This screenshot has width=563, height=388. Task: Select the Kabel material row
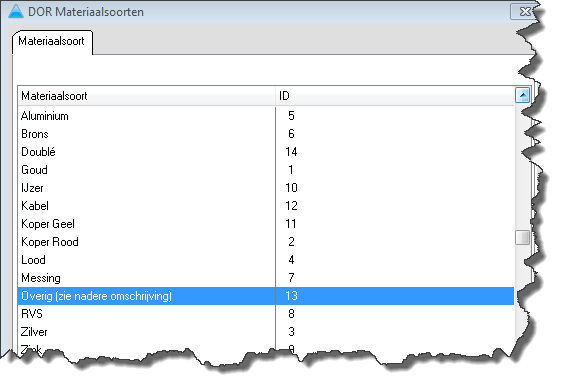pos(266,206)
